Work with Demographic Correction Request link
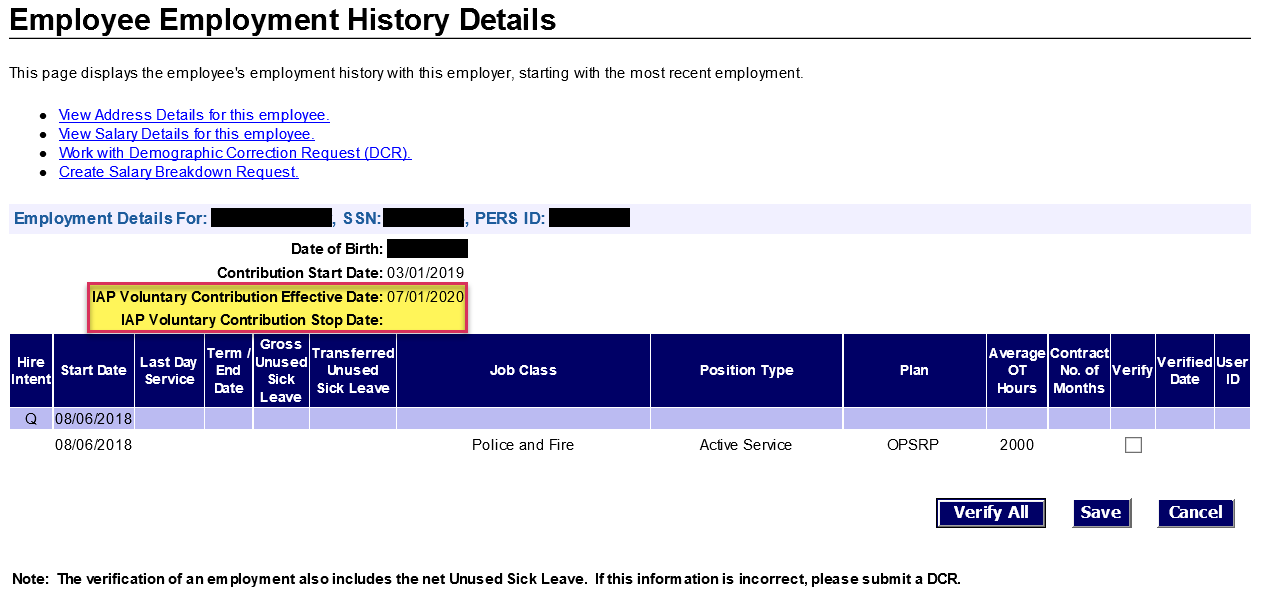The image size is (1263, 607). click(x=235, y=153)
